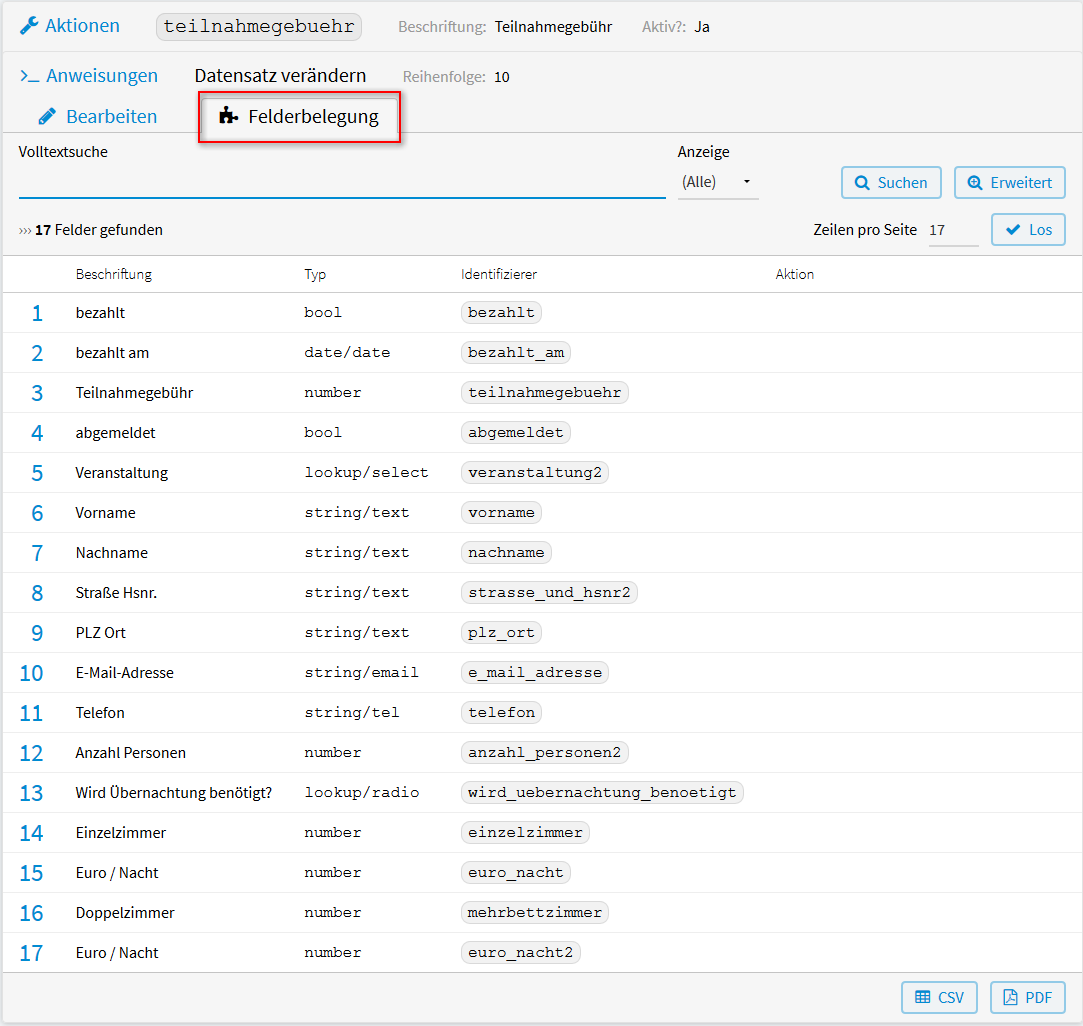Click the veranstaltung2 identifier tag
Image resolution: width=1083 pixels, height=1026 pixels.
point(535,473)
